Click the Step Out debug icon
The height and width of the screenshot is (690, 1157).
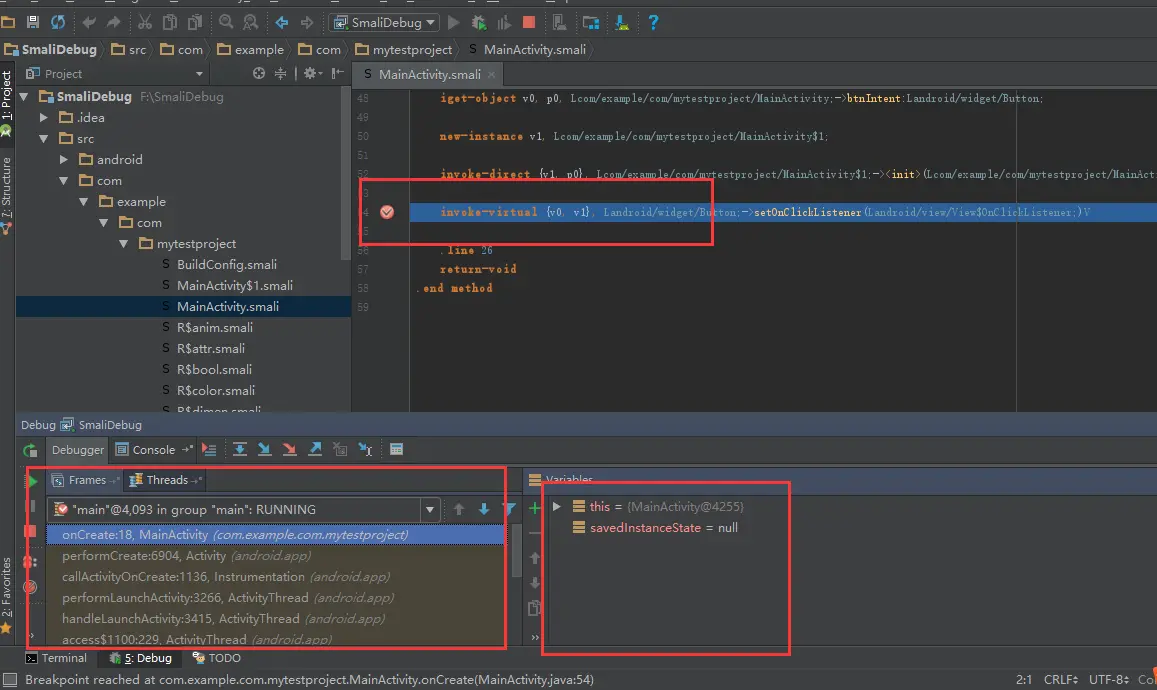[315, 449]
